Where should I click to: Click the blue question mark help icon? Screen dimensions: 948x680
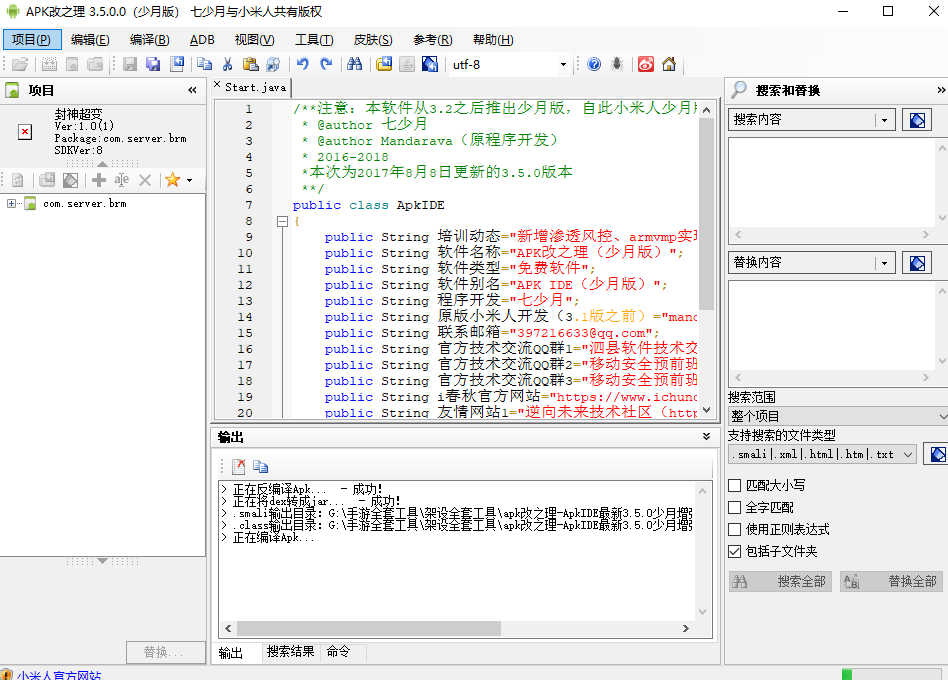[594, 64]
